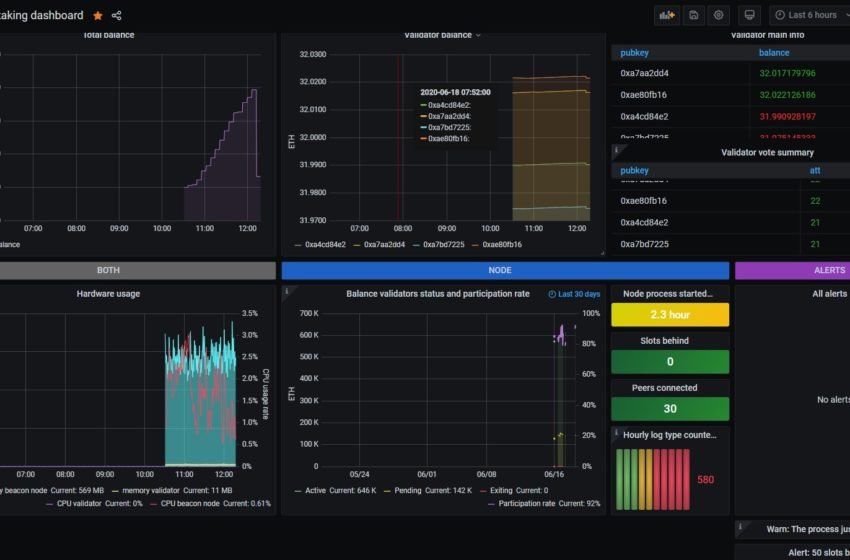
Task: Click the Peers connected panel title
Action: coord(664,388)
